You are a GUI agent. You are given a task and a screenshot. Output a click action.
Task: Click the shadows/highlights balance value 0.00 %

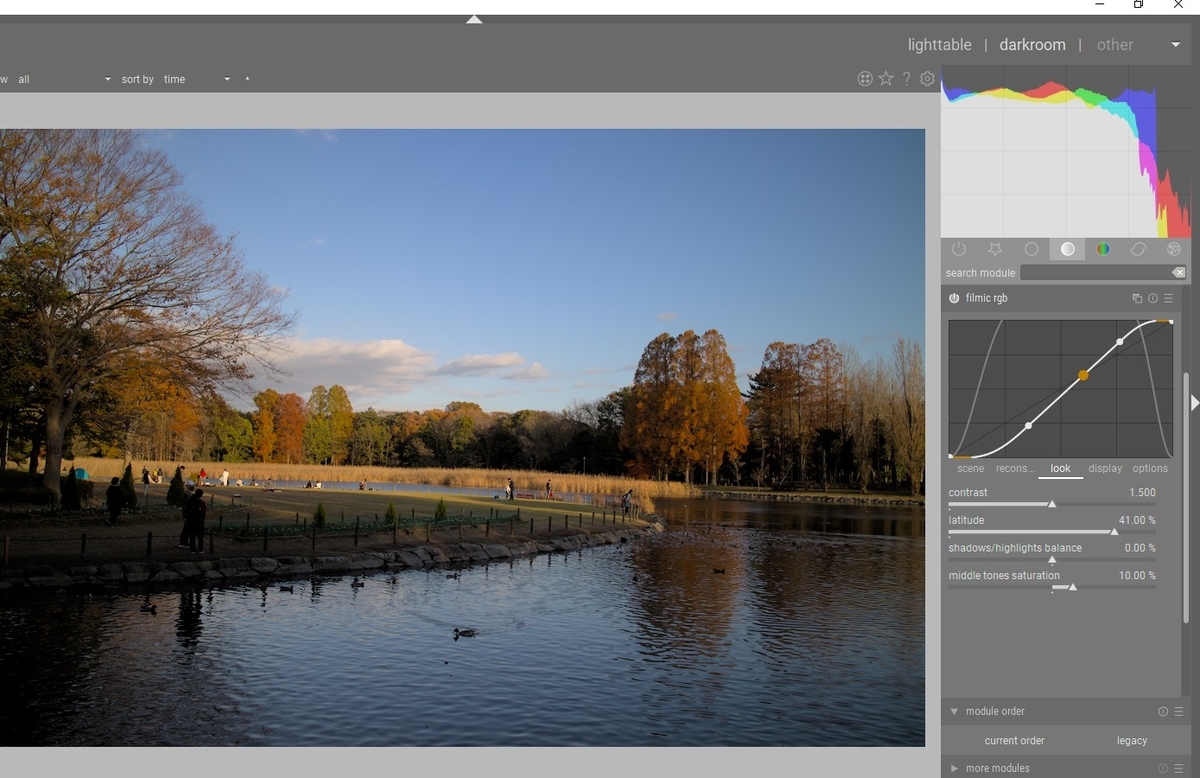click(1140, 548)
